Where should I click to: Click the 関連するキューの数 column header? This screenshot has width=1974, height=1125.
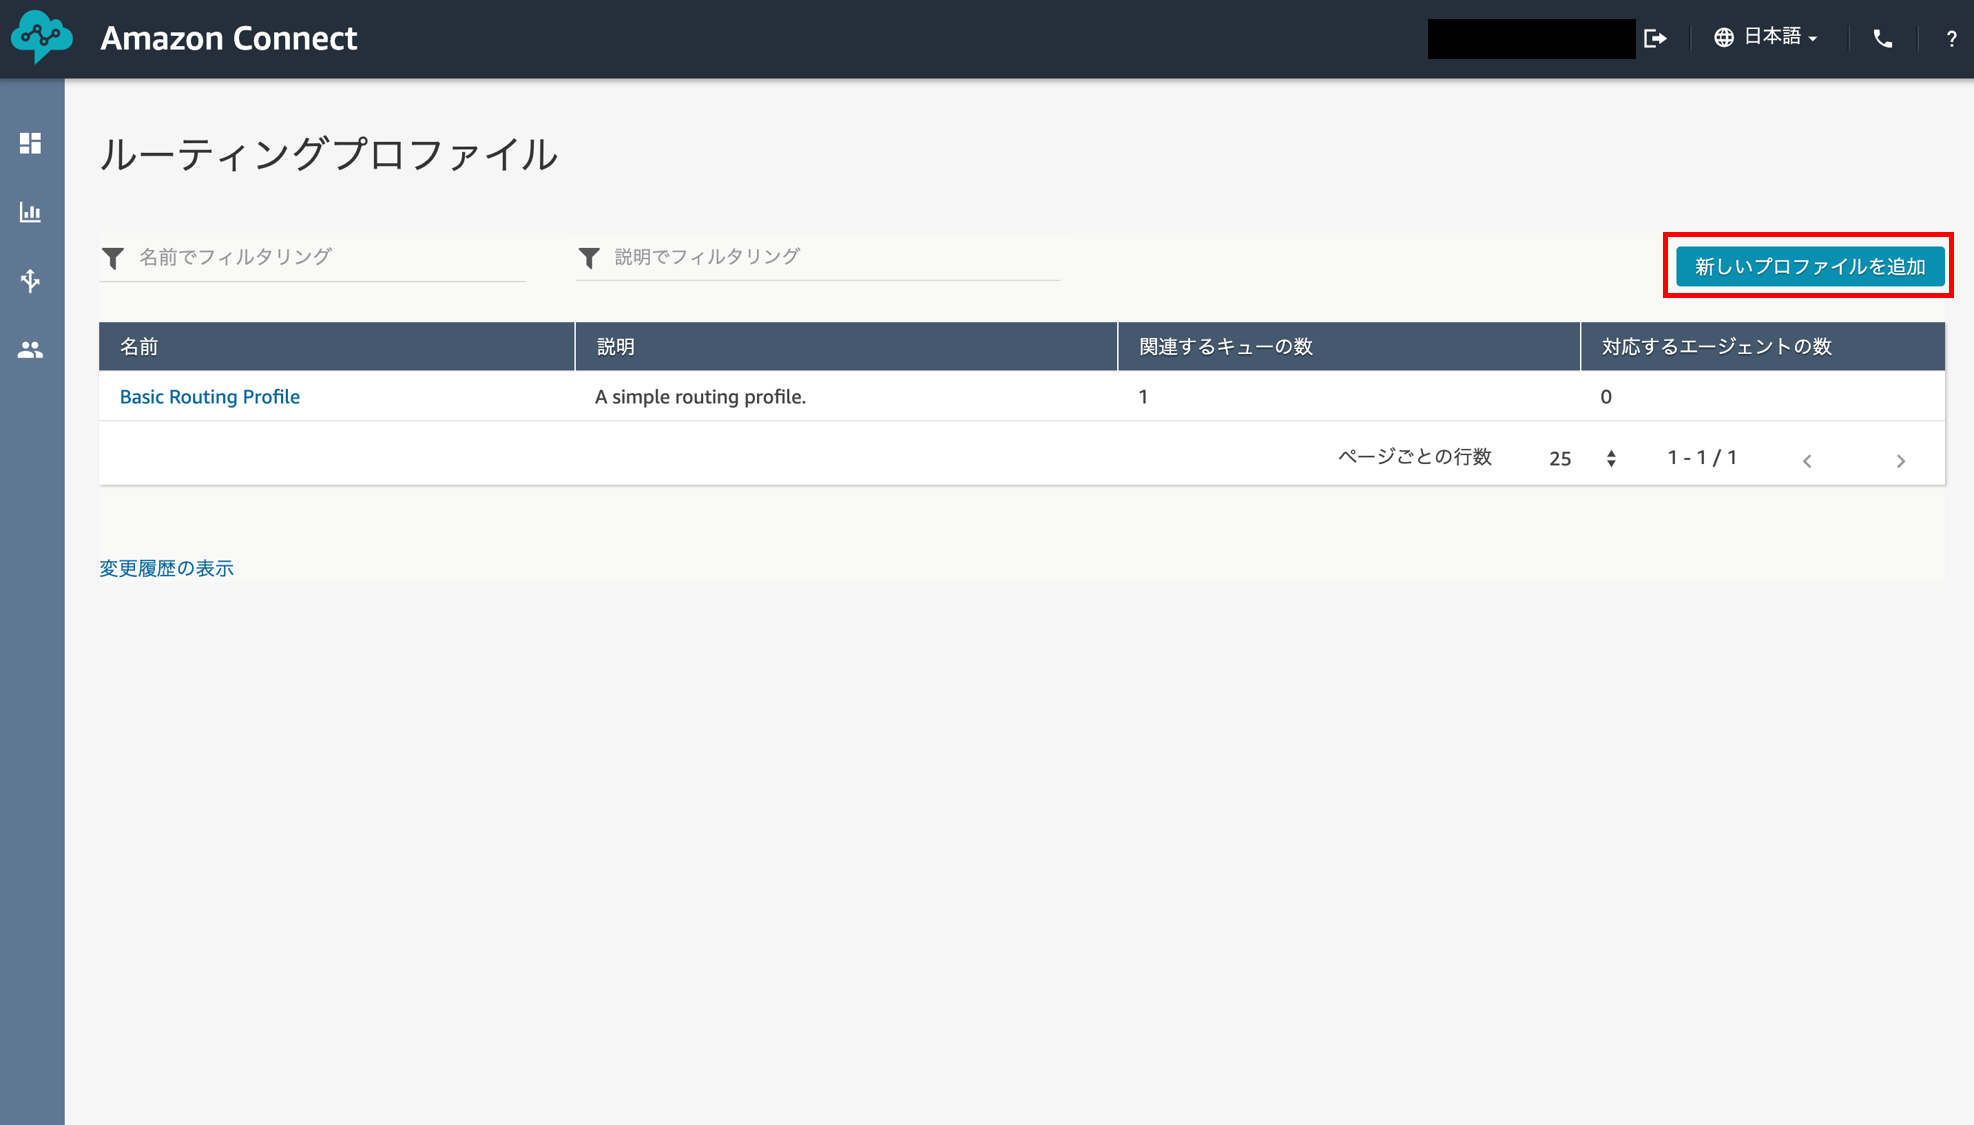click(x=1349, y=346)
